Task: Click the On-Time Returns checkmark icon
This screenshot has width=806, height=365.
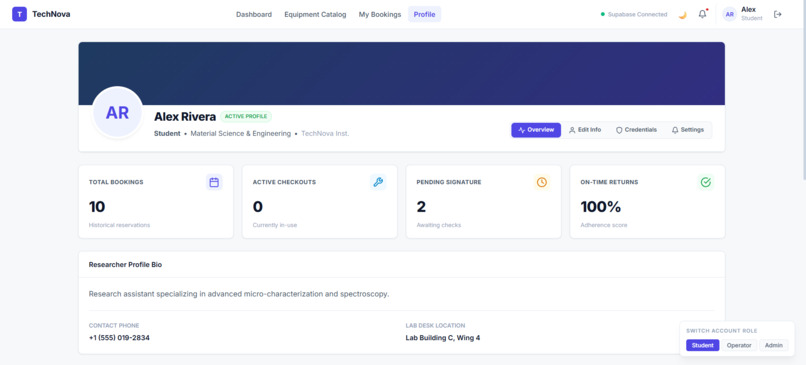Action: [x=706, y=182]
